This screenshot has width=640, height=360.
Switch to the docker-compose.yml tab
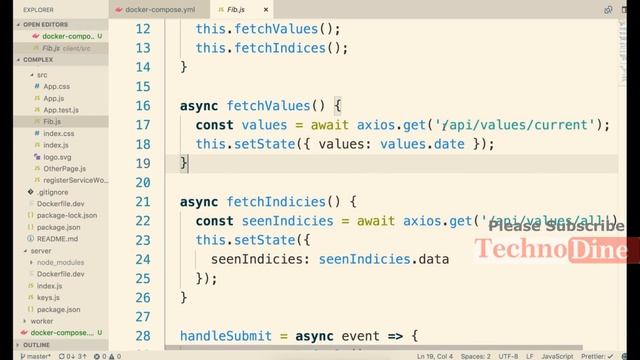(160, 9)
